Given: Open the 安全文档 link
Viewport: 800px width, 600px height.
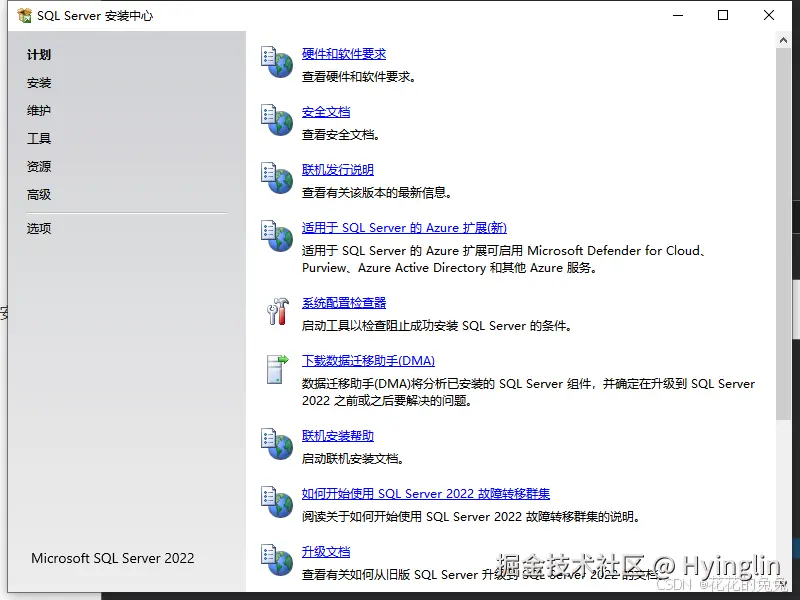Looking at the screenshot, I should [326, 112].
